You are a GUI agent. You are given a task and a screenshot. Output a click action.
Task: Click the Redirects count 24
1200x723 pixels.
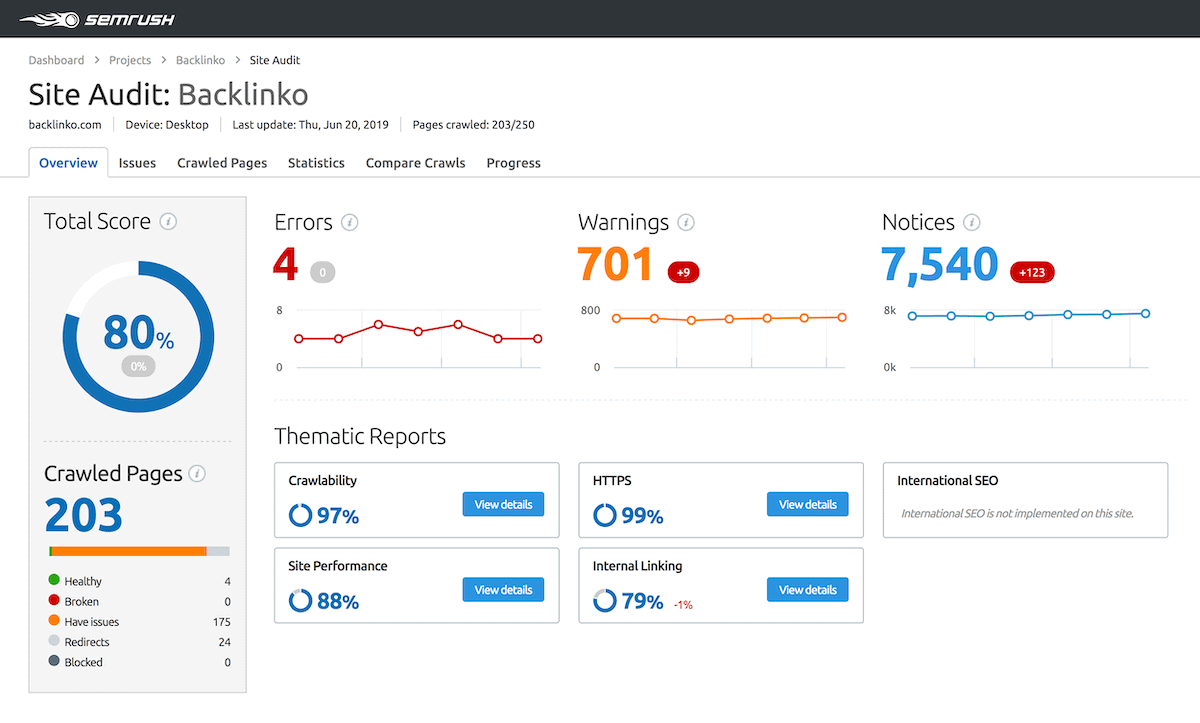[x=225, y=642]
